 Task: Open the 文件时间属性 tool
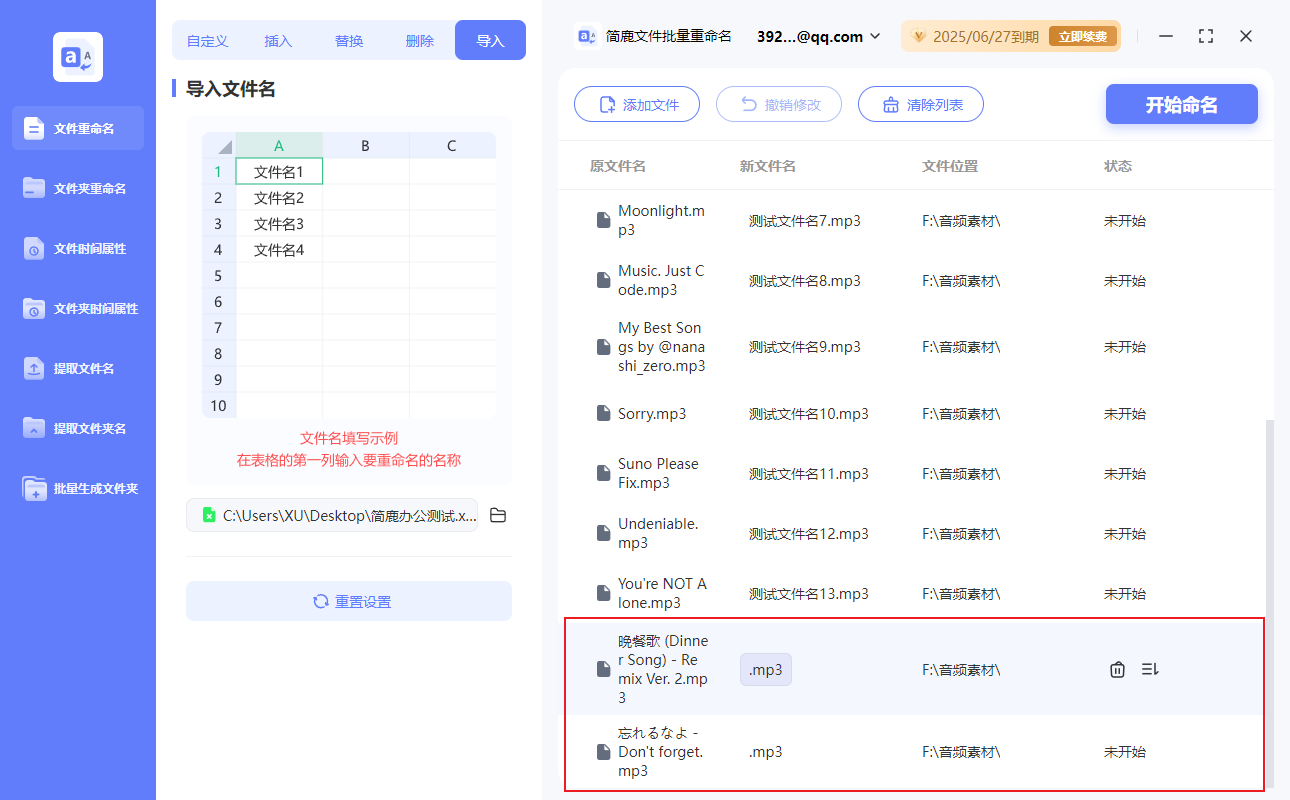point(77,248)
